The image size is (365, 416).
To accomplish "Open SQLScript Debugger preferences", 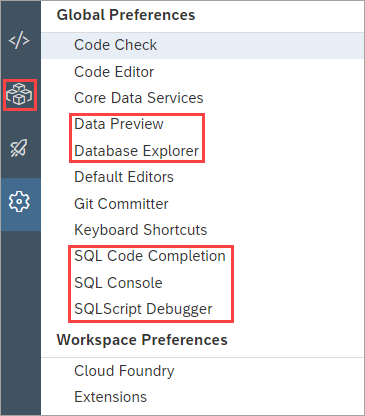I will point(143,309).
